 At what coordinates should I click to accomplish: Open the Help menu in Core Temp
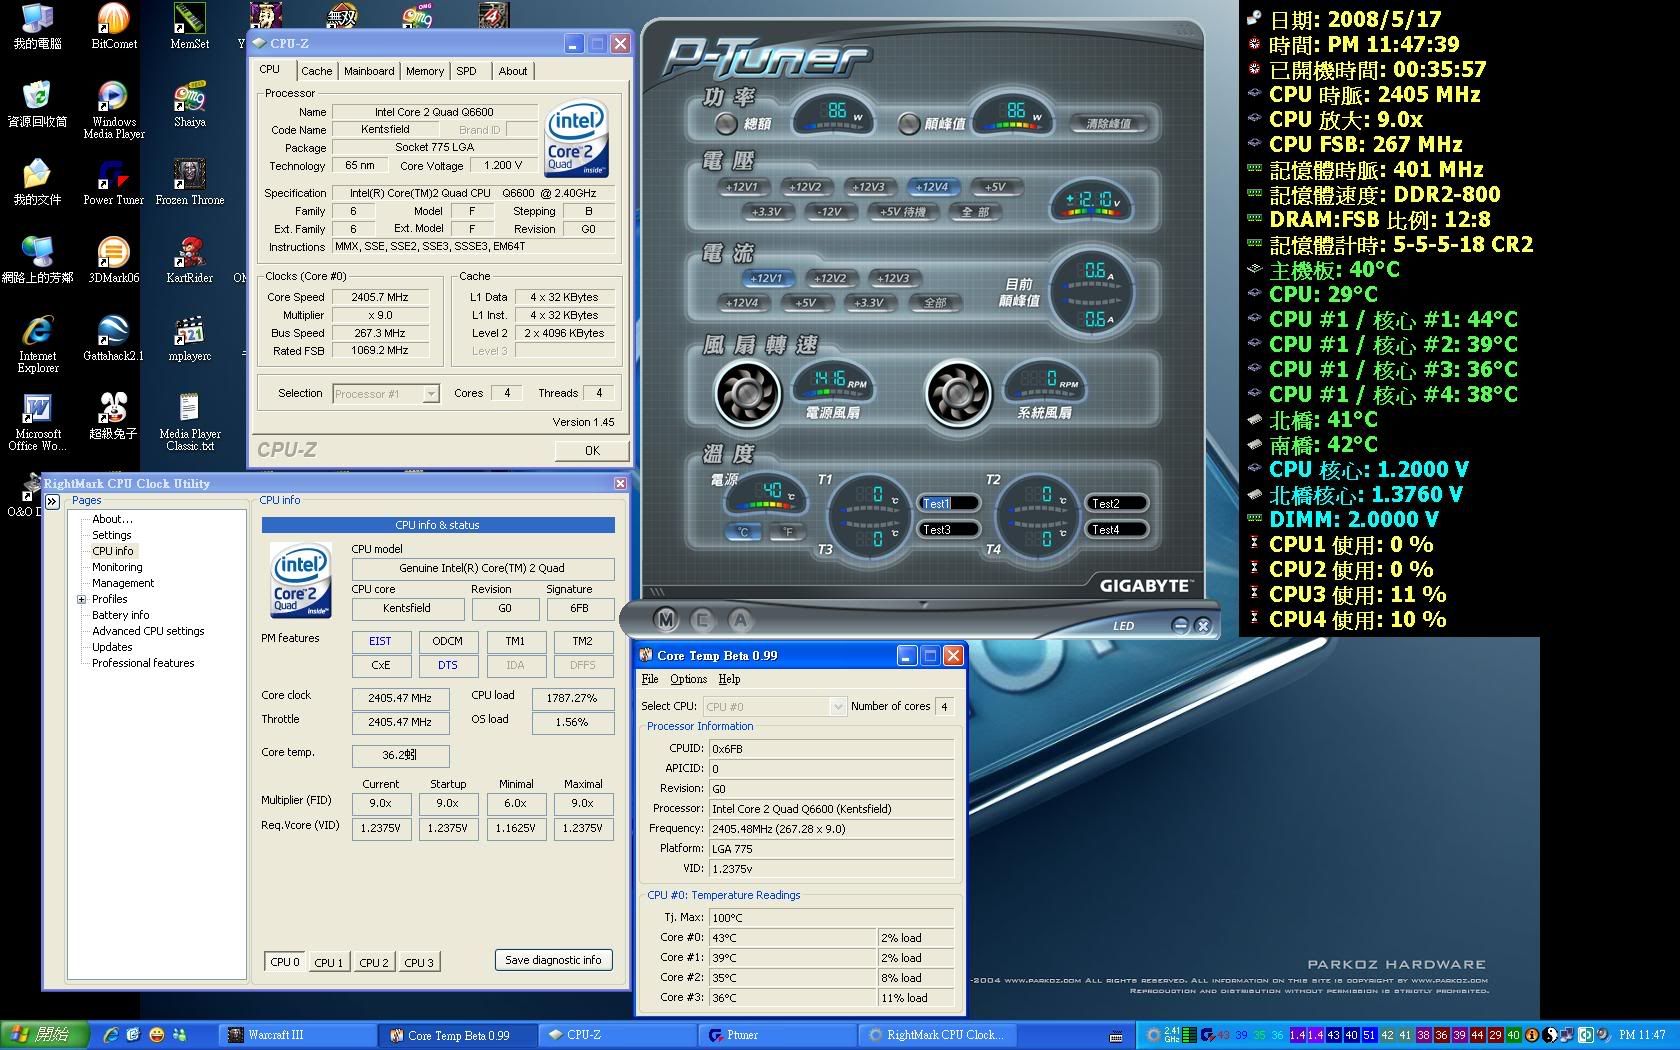(729, 679)
